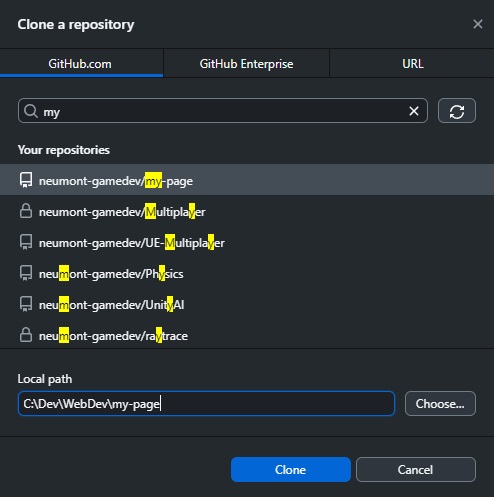Click the lock icon beside raytrace repository
494x497 pixels.
pyautogui.click(x=26, y=335)
